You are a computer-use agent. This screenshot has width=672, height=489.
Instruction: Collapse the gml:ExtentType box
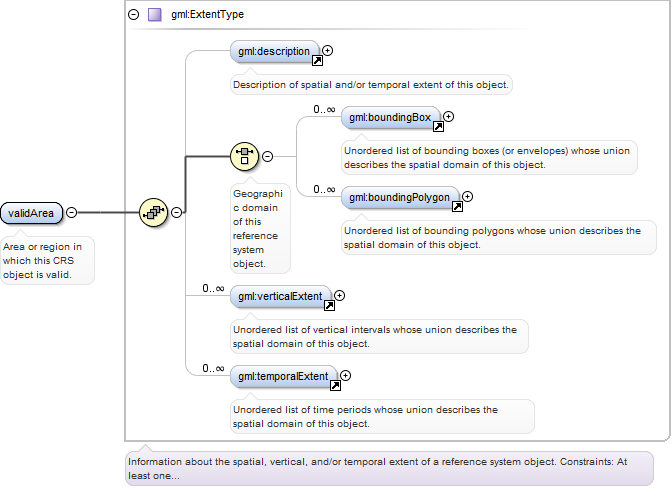(x=134, y=15)
